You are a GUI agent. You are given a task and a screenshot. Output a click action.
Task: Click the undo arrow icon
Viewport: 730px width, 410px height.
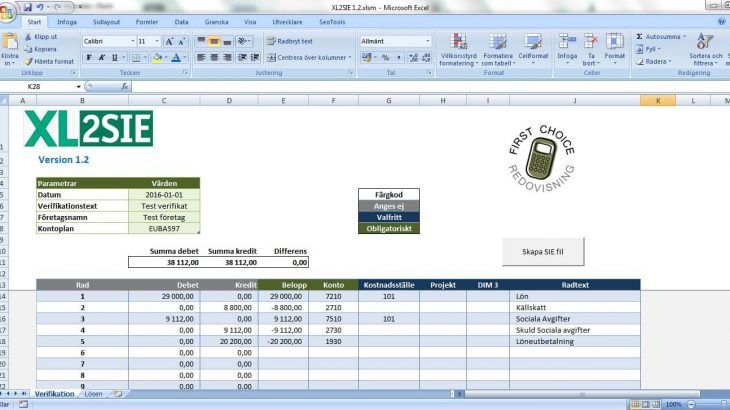pyautogui.click(x=41, y=7)
